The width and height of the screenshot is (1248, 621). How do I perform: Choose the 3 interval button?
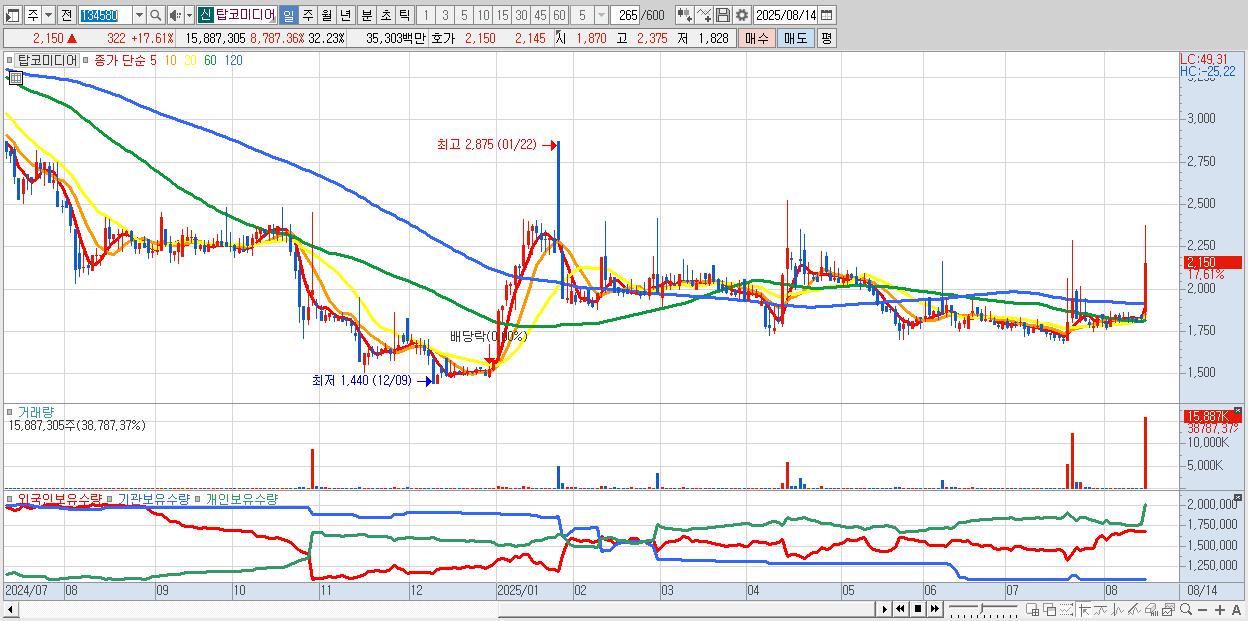point(445,15)
